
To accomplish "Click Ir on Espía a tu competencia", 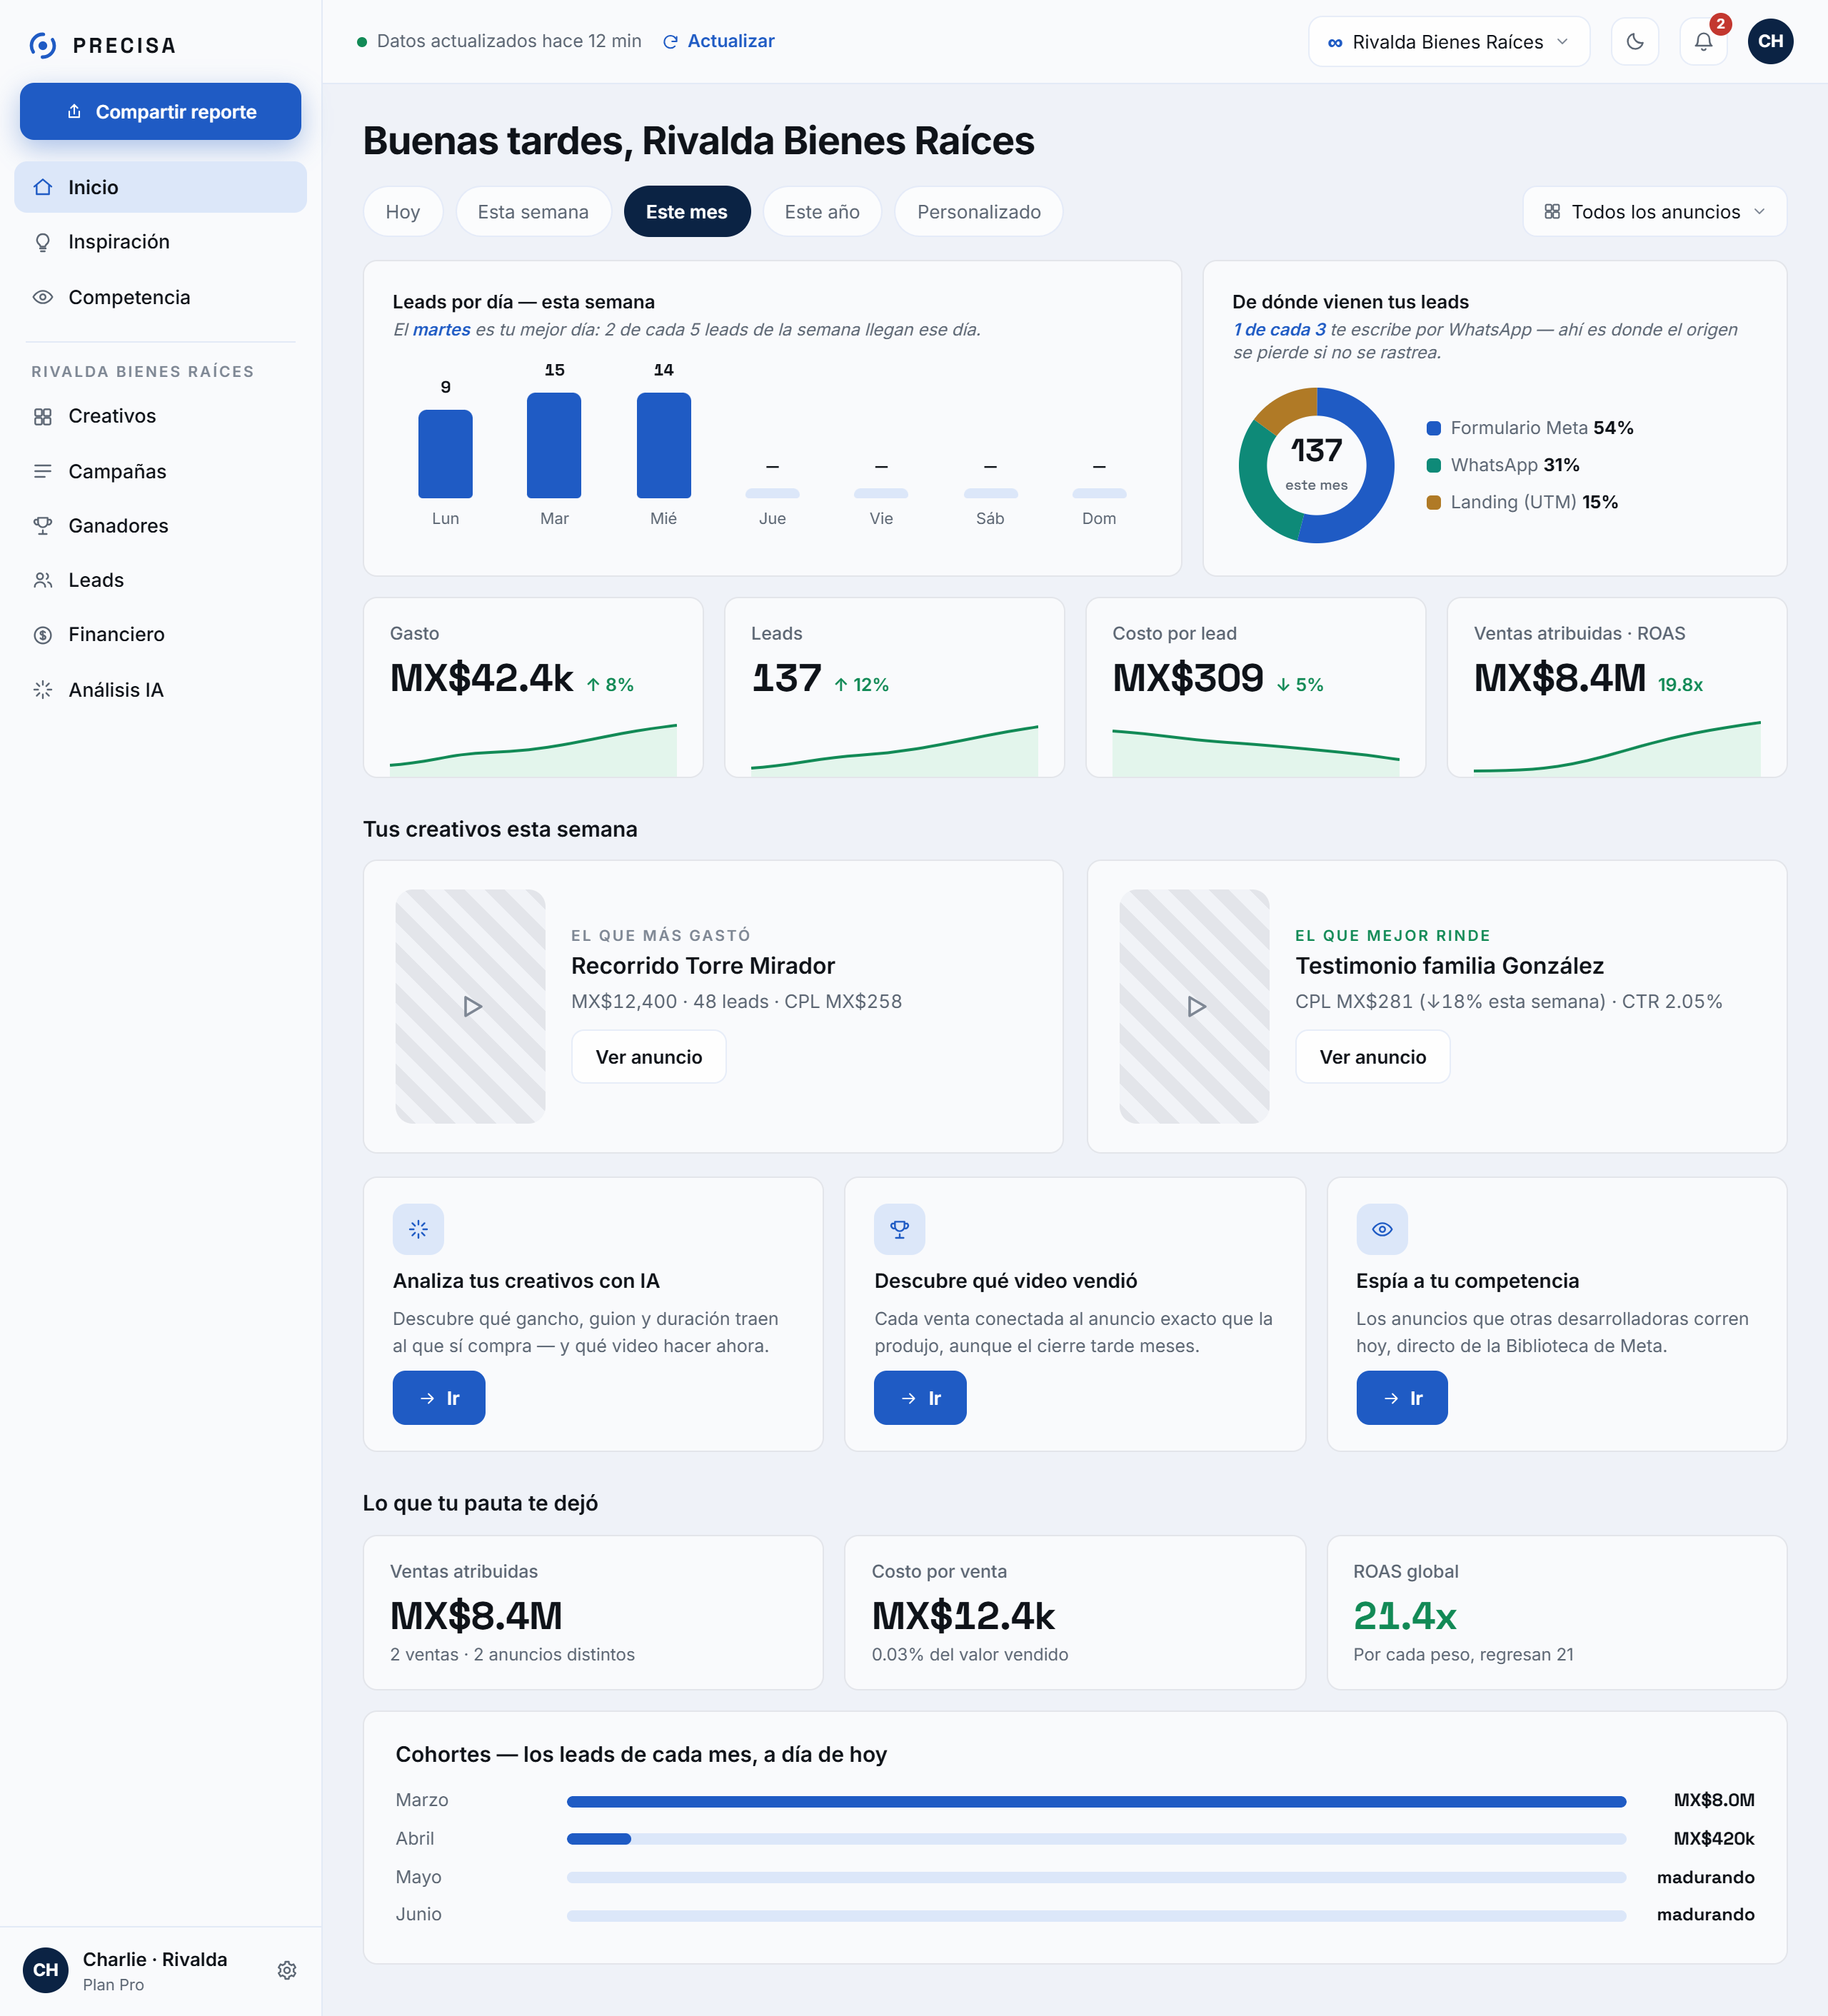I will [1402, 1398].
